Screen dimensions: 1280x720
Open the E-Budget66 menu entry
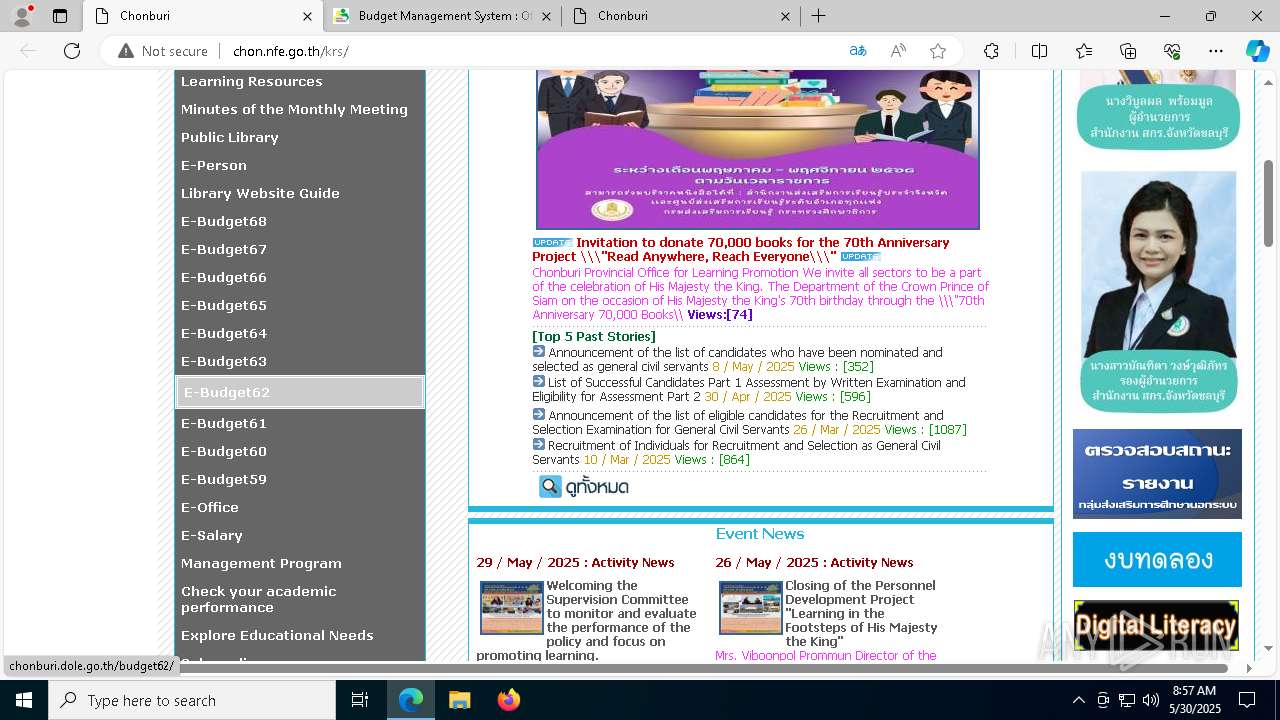tap(224, 277)
